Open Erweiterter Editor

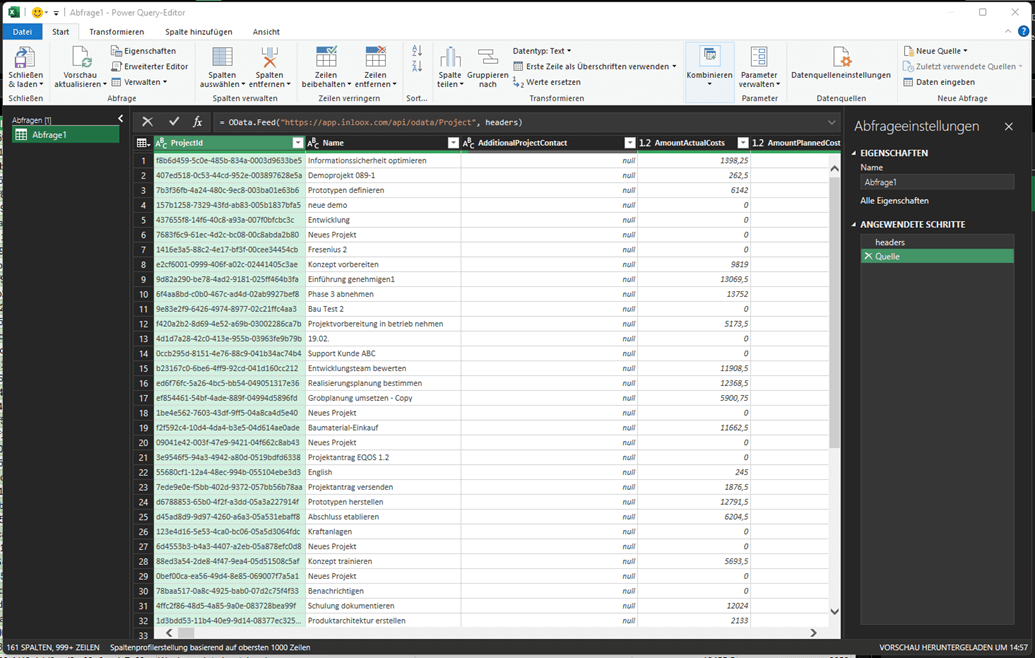pyautogui.click(x=149, y=67)
